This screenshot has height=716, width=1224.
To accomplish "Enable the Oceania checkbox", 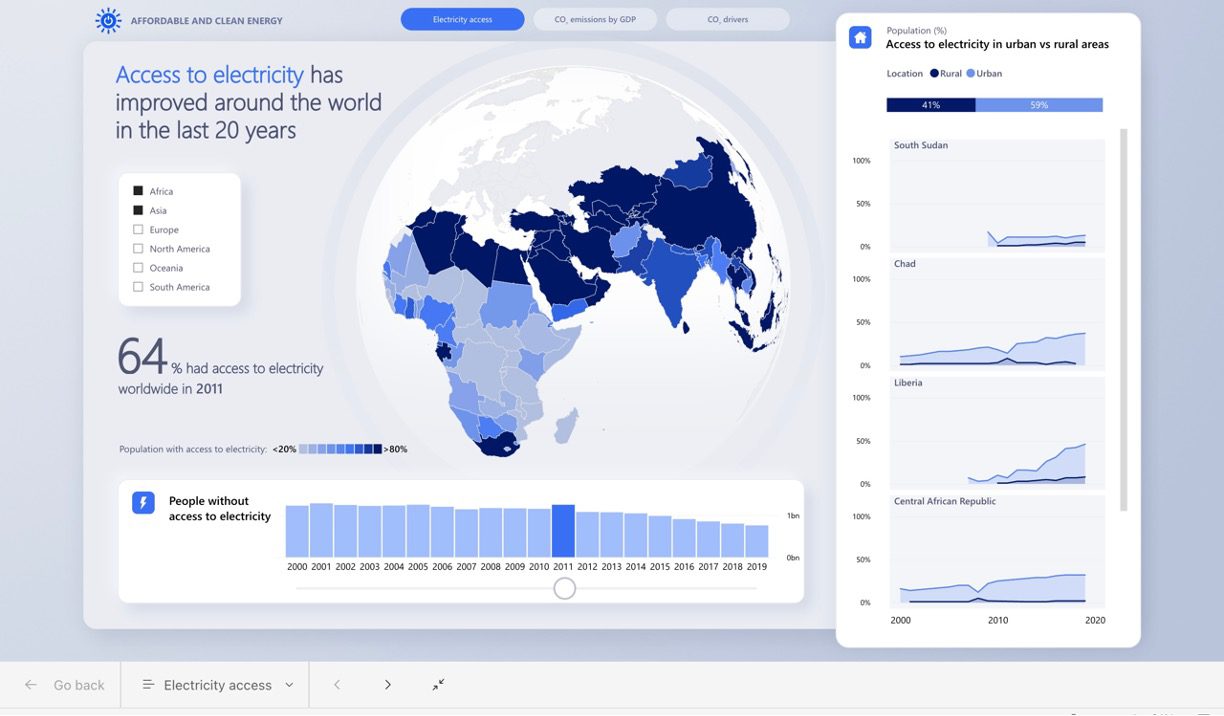I will (138, 267).
